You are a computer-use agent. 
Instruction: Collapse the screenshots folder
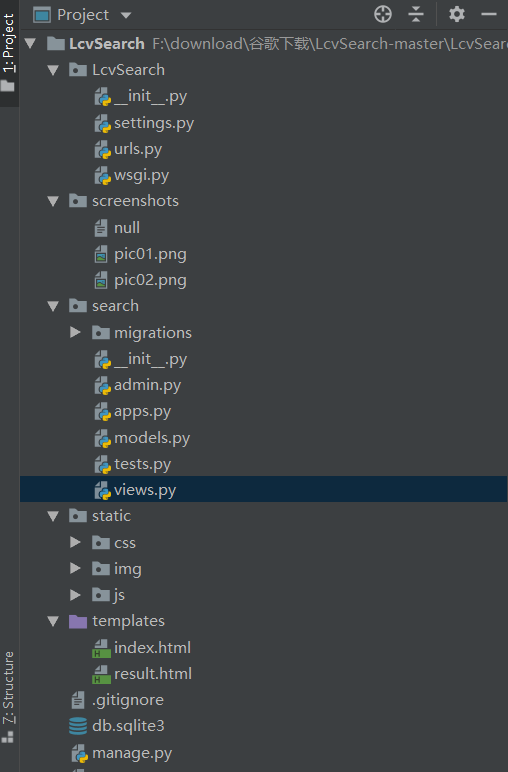(x=53, y=201)
